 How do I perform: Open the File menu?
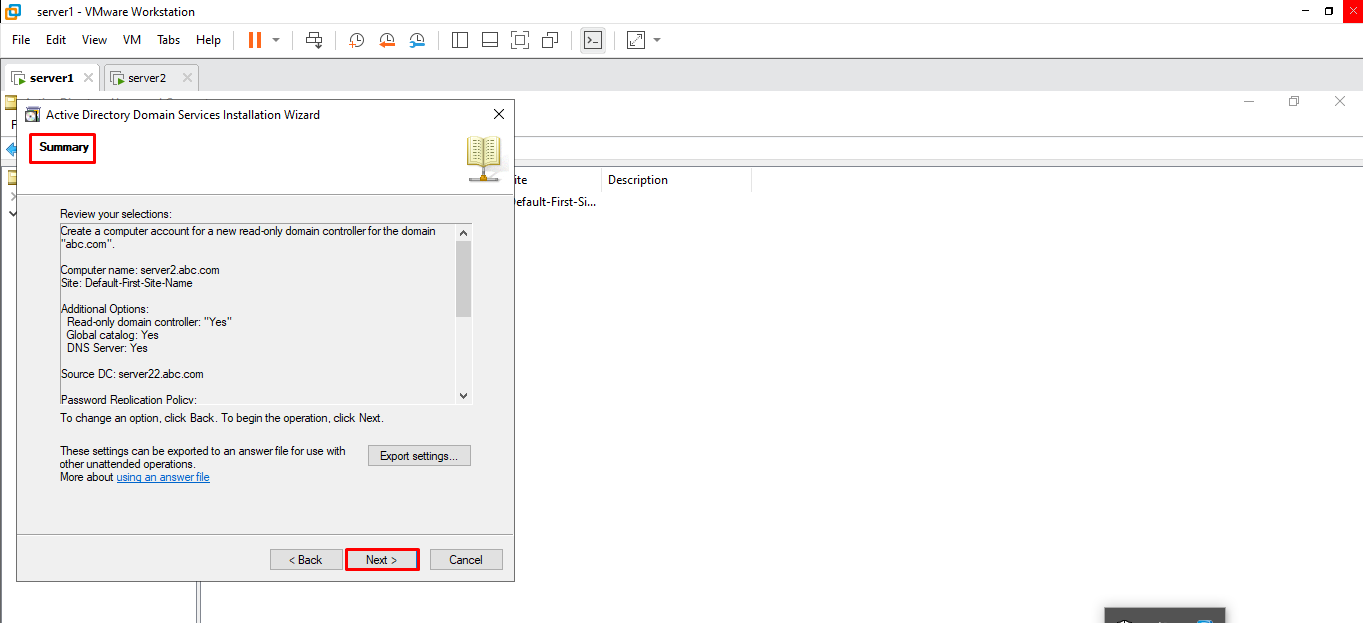pos(21,40)
